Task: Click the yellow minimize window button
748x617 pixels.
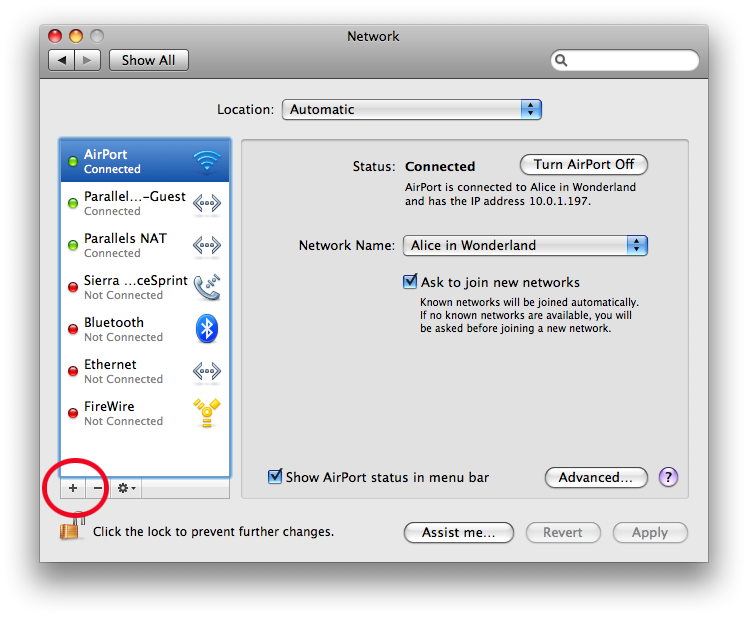Action: 76,36
